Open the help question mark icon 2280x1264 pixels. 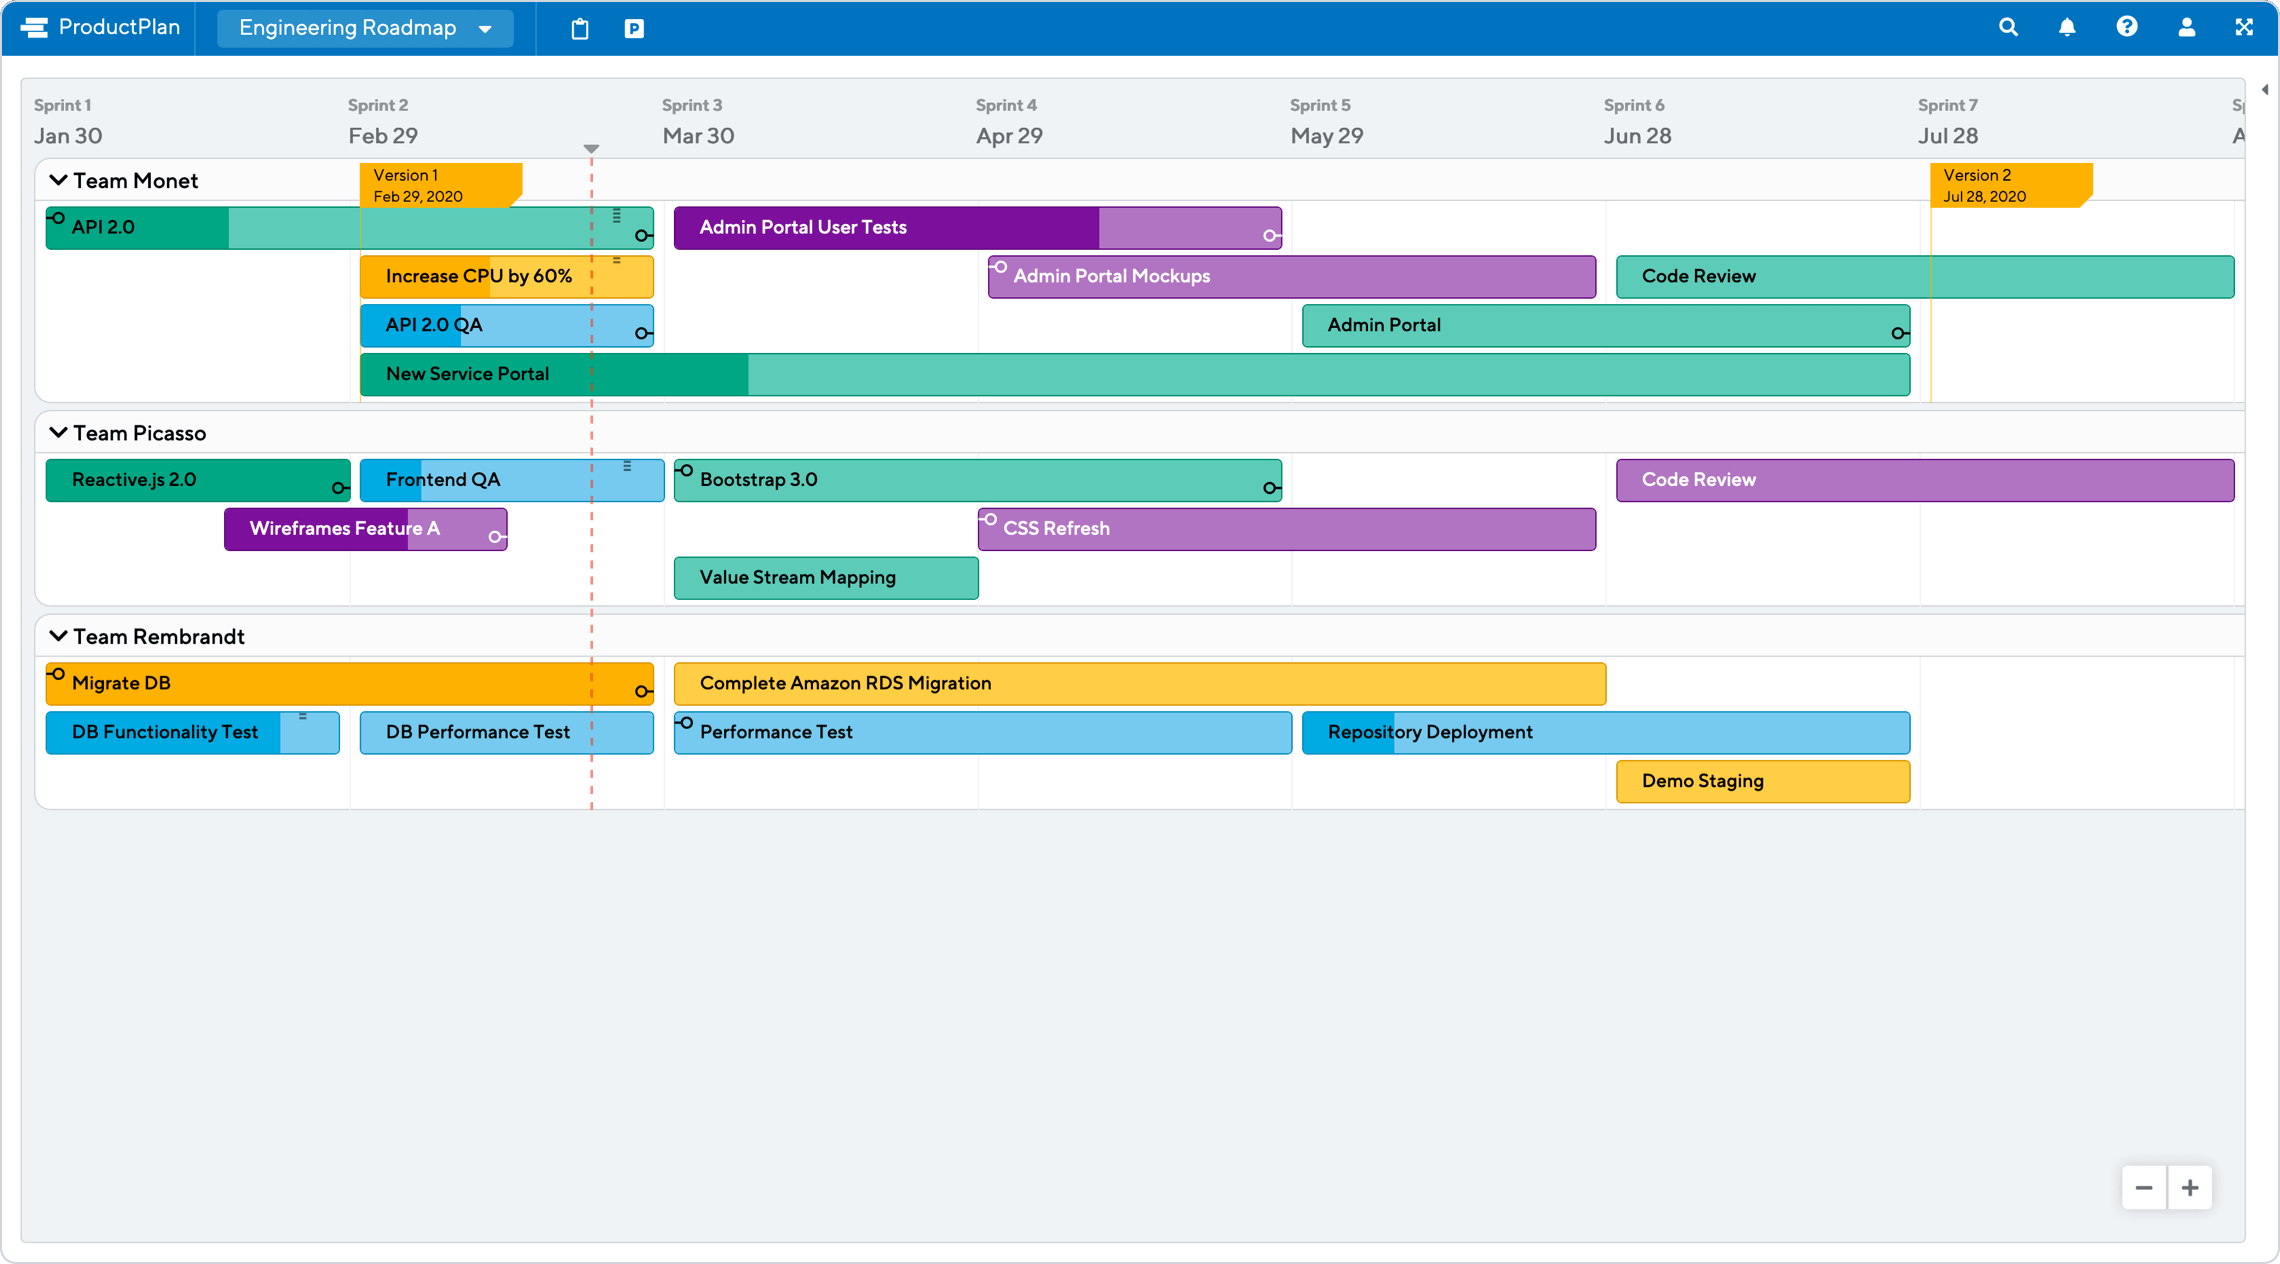[2127, 28]
